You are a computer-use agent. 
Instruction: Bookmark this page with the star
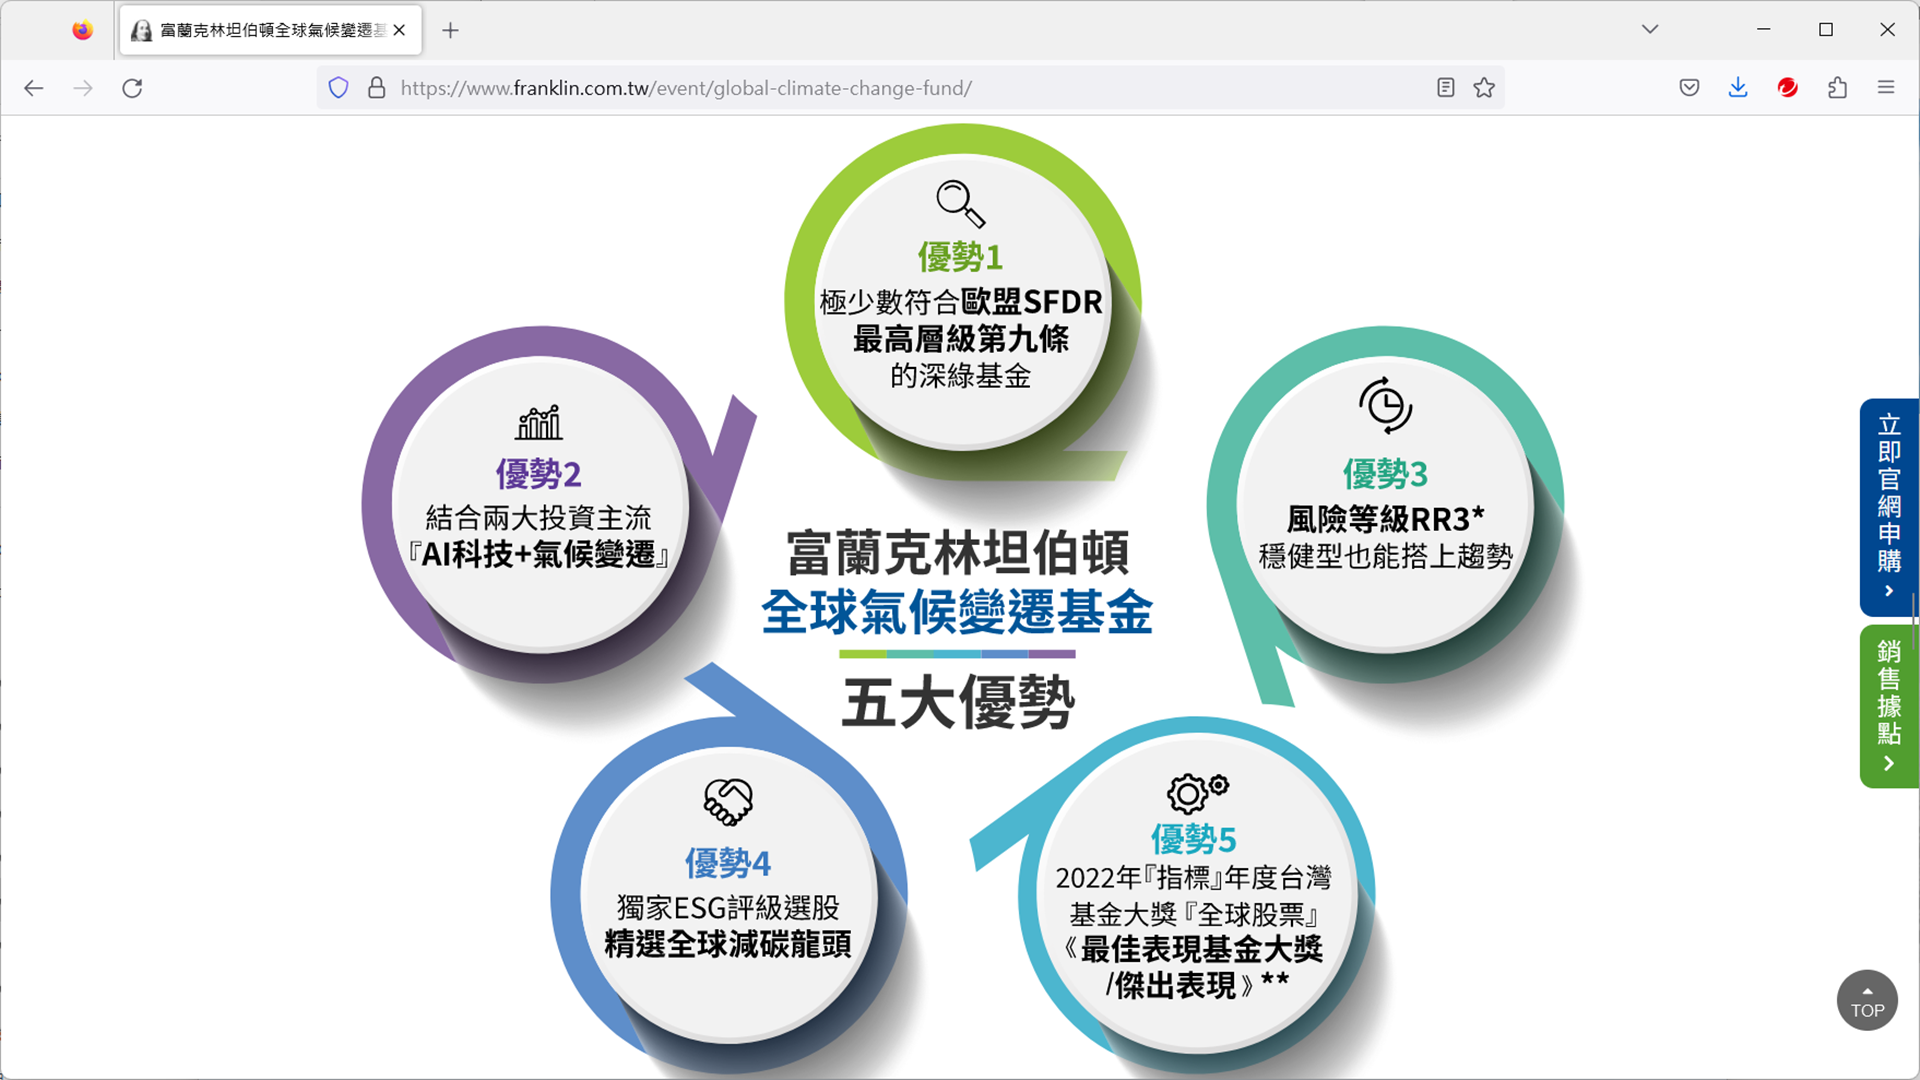point(1484,88)
